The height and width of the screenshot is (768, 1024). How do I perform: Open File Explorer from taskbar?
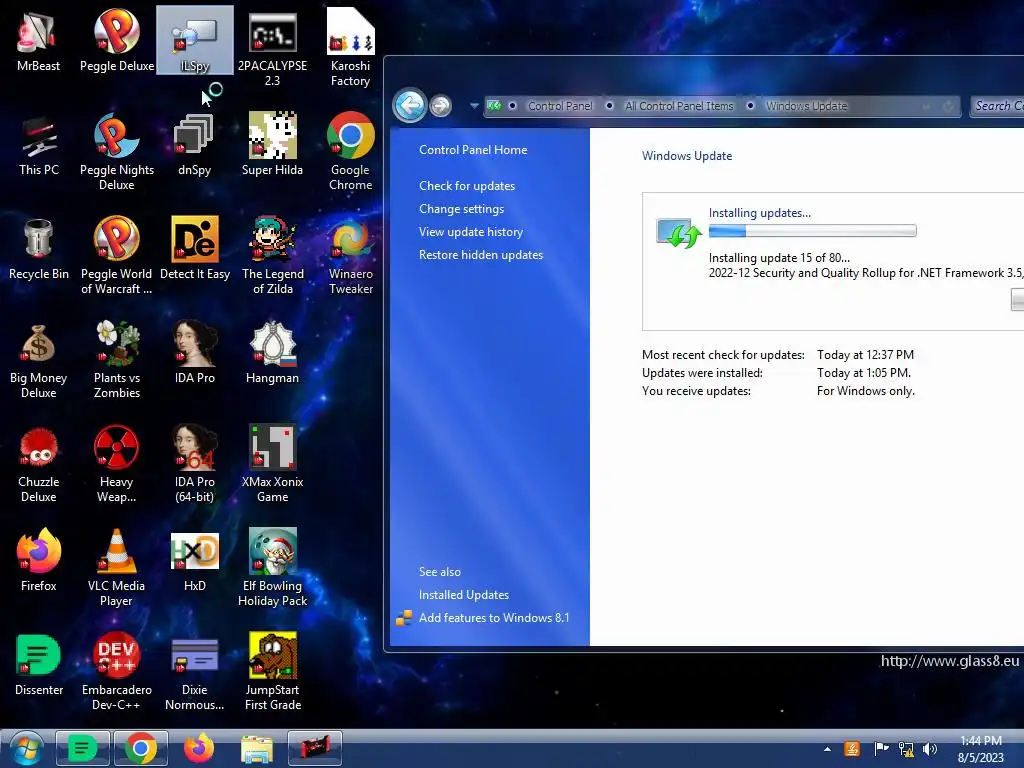[x=257, y=748]
